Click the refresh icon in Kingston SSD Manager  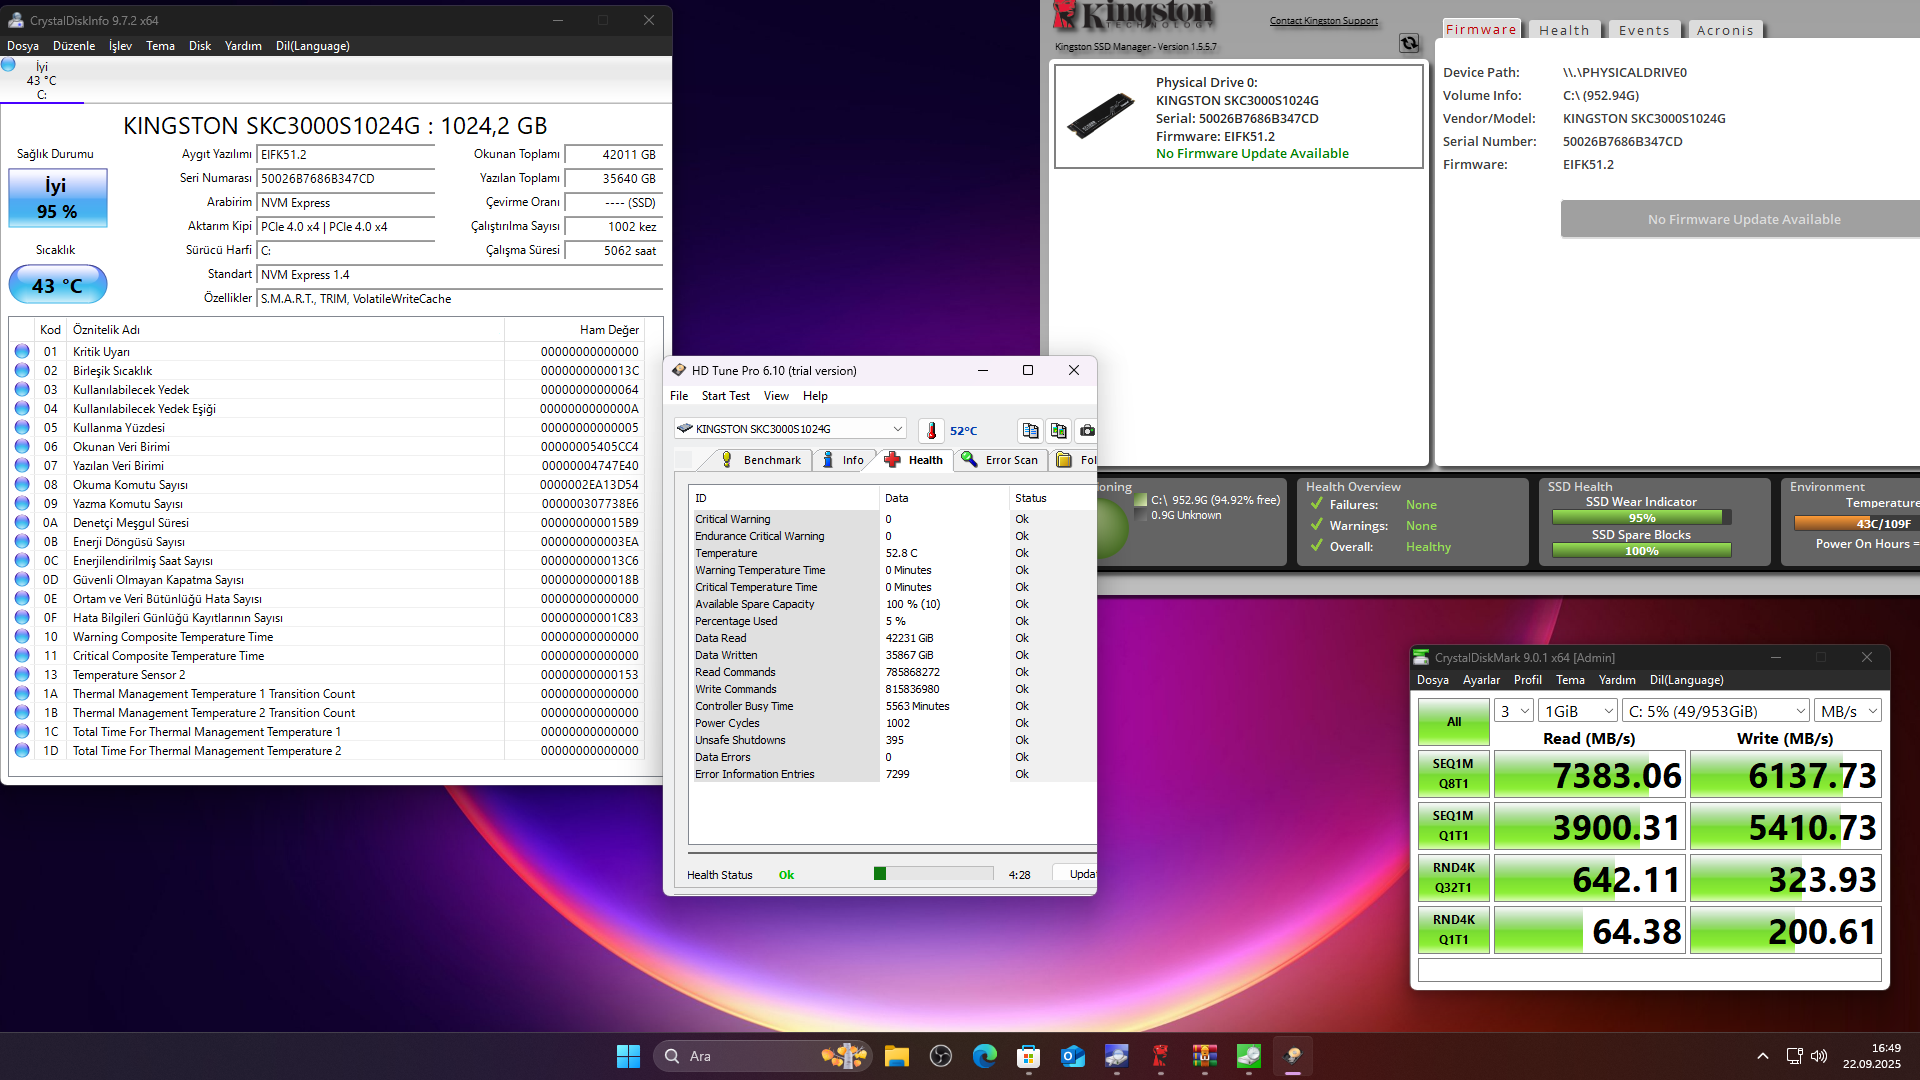1409,43
